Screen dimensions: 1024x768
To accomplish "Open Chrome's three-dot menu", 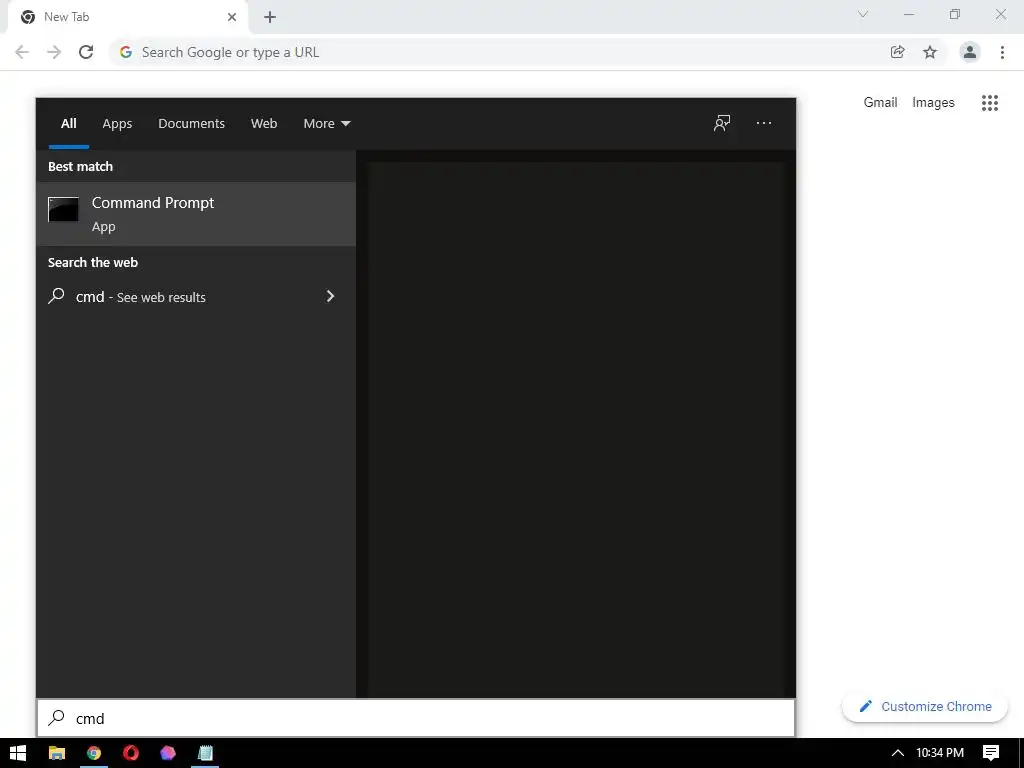I will pyautogui.click(x=1002, y=52).
